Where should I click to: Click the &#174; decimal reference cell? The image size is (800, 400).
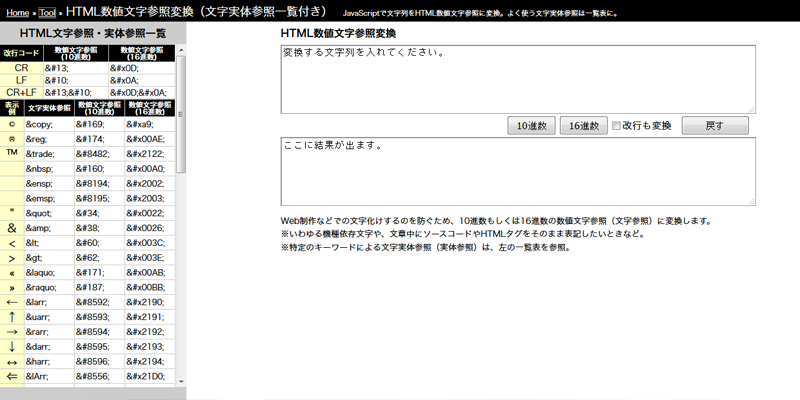pyautogui.click(x=99, y=139)
